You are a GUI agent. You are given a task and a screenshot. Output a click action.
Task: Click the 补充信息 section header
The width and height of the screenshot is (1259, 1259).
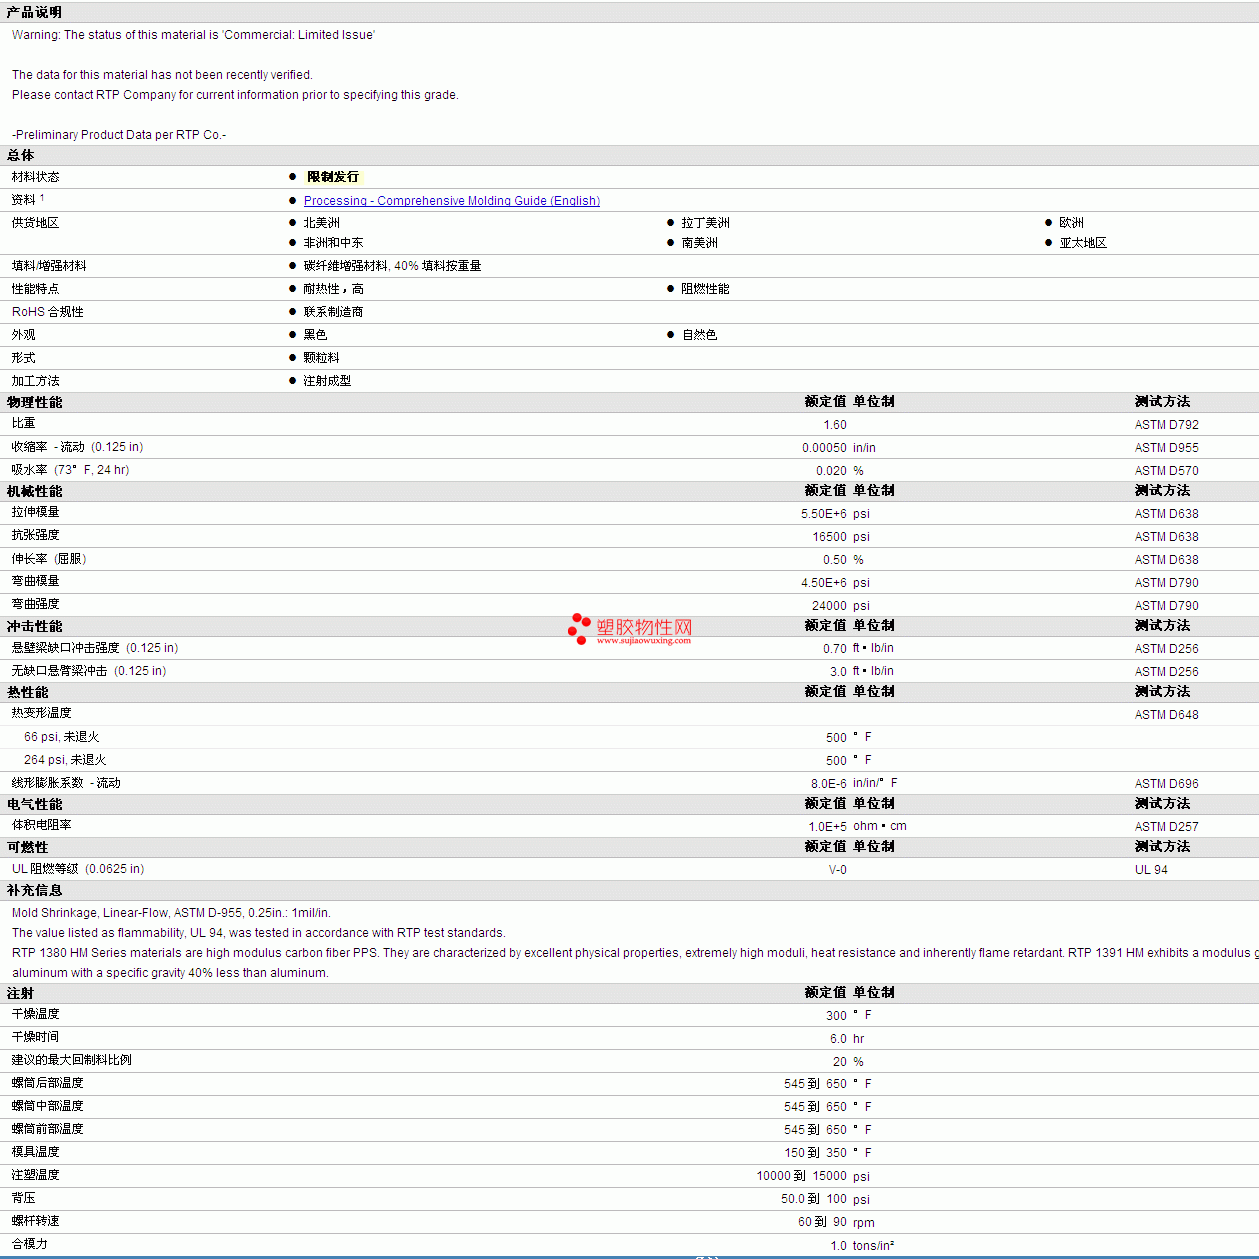(x=34, y=890)
